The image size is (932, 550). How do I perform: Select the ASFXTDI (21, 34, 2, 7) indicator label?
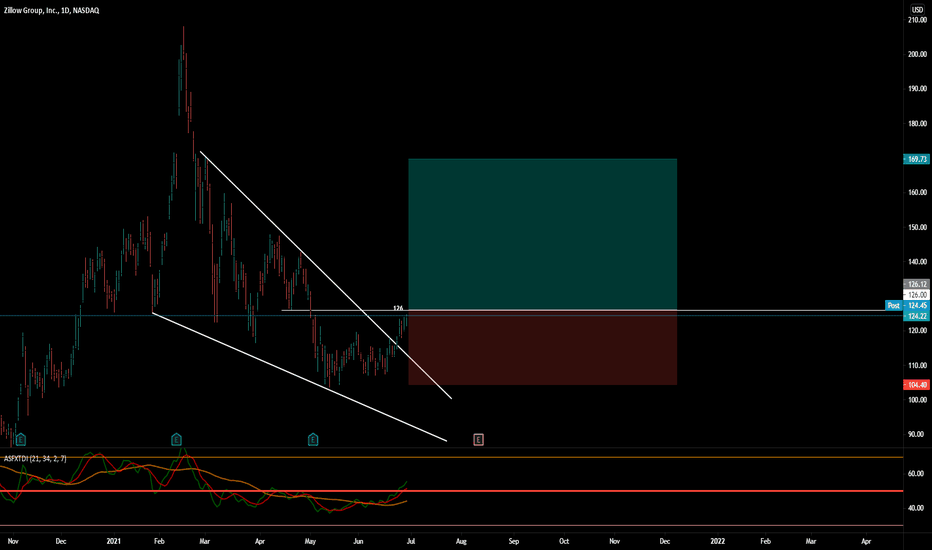tap(35, 458)
